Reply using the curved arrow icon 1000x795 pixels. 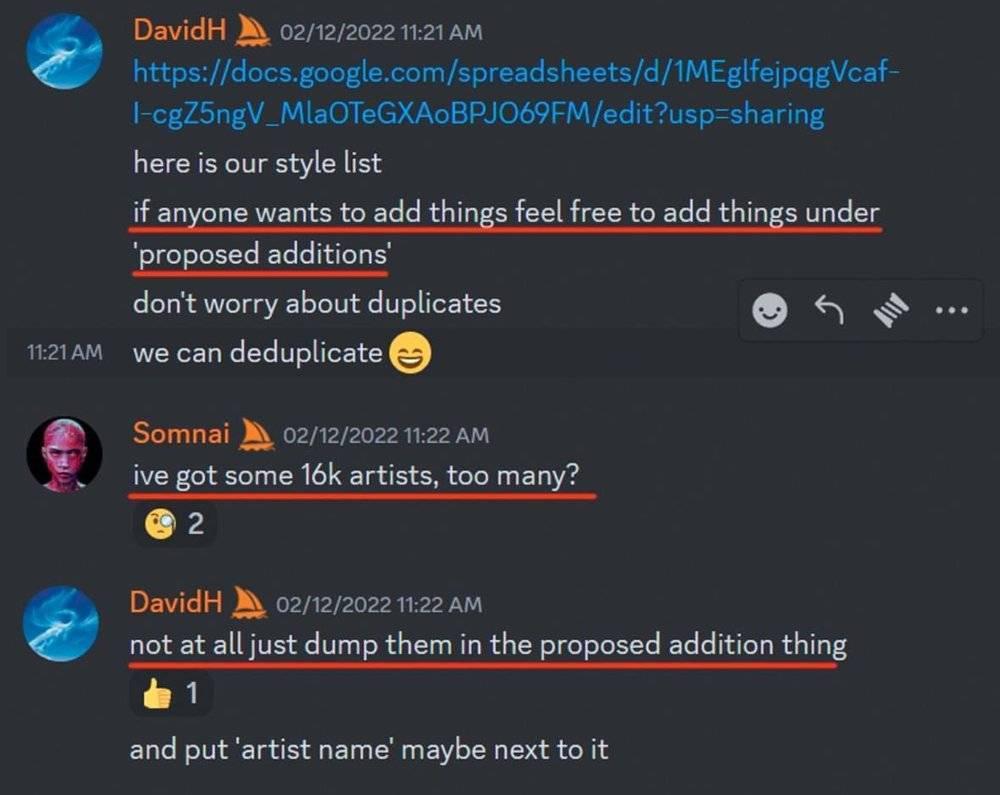point(829,310)
